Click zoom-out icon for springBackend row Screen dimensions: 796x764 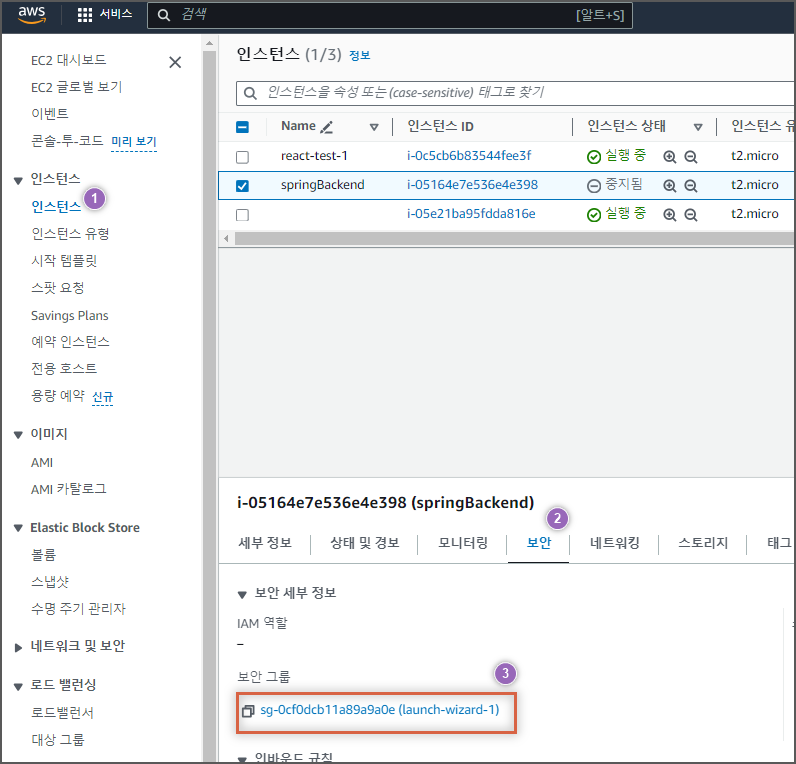[x=690, y=186]
